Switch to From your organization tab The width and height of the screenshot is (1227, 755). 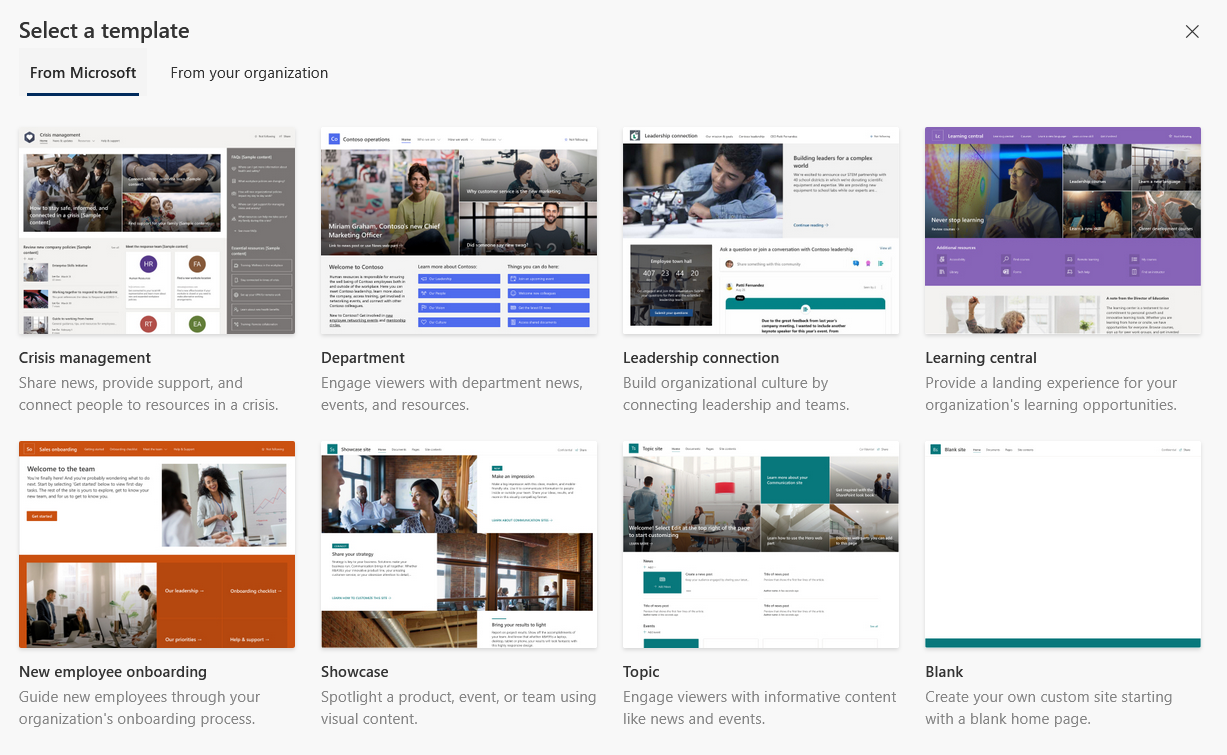point(249,73)
